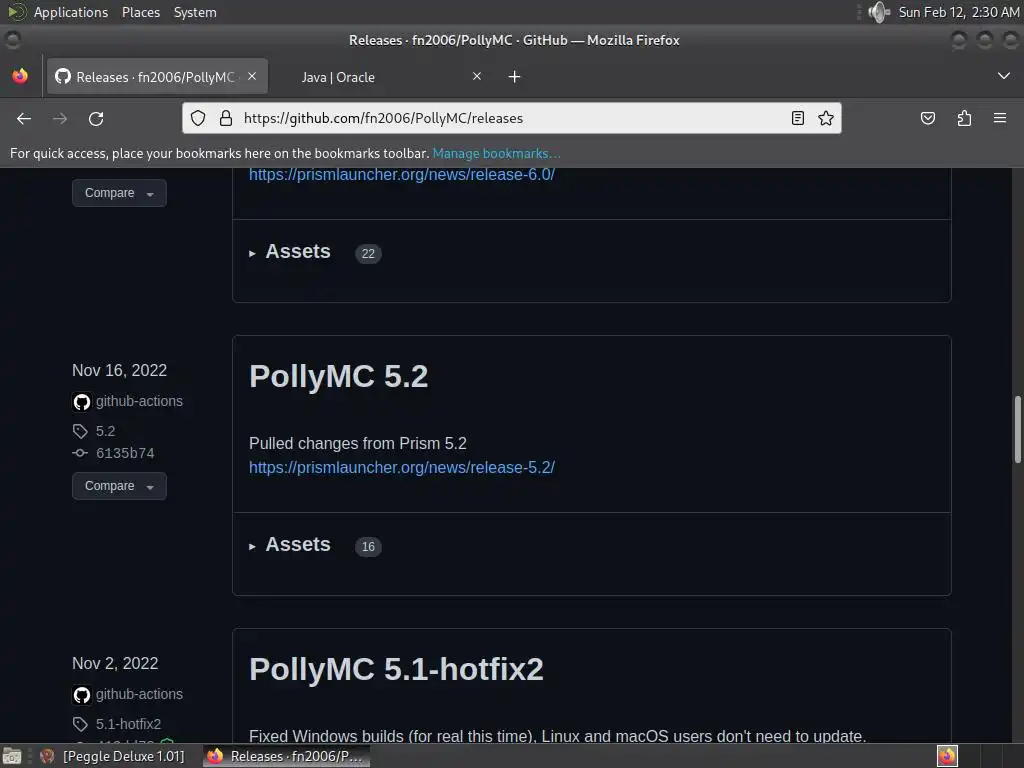This screenshot has width=1024, height=768.
Task: Click the show desktop icon in bottom panel
Action: 12,756
